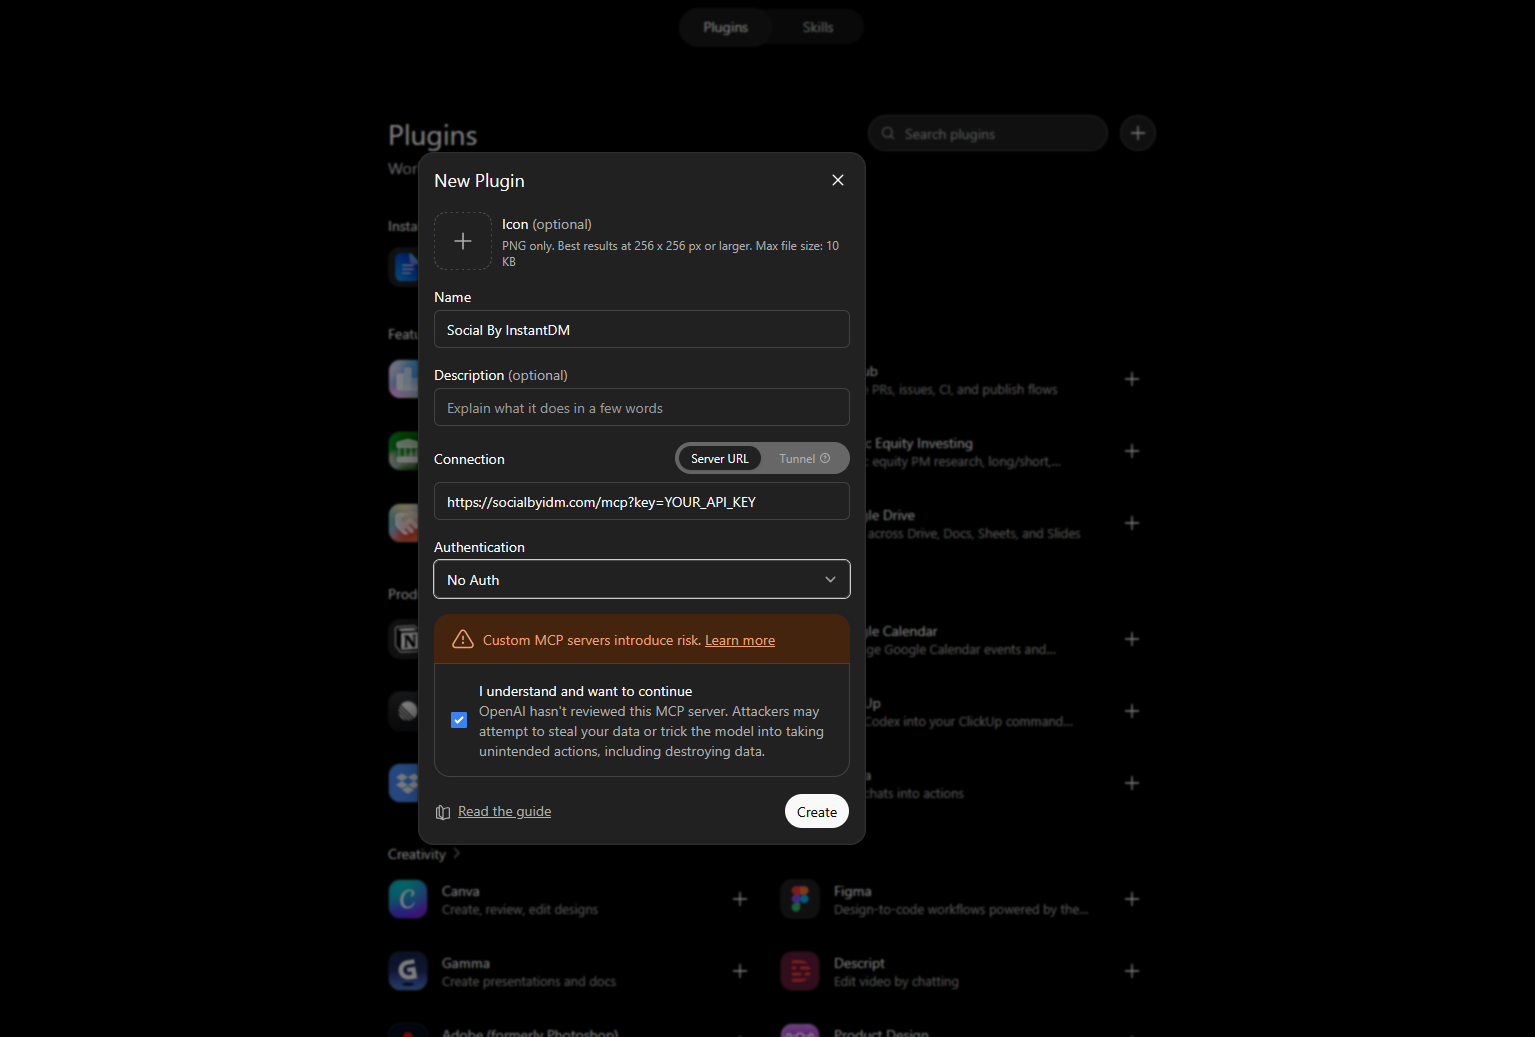1535x1037 pixels.
Task: Click the guide book icon
Action: click(x=443, y=812)
